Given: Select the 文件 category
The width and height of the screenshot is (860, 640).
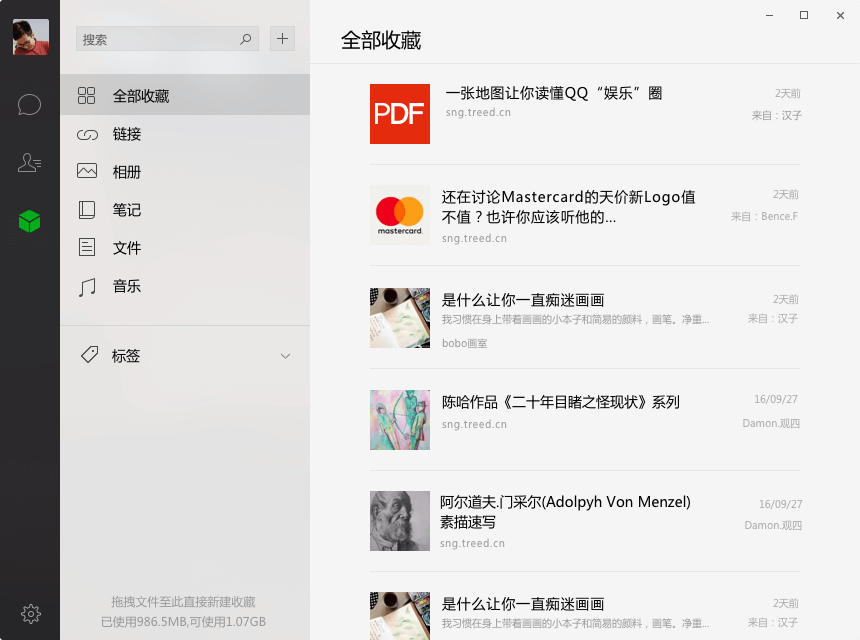Looking at the screenshot, I should (185, 247).
